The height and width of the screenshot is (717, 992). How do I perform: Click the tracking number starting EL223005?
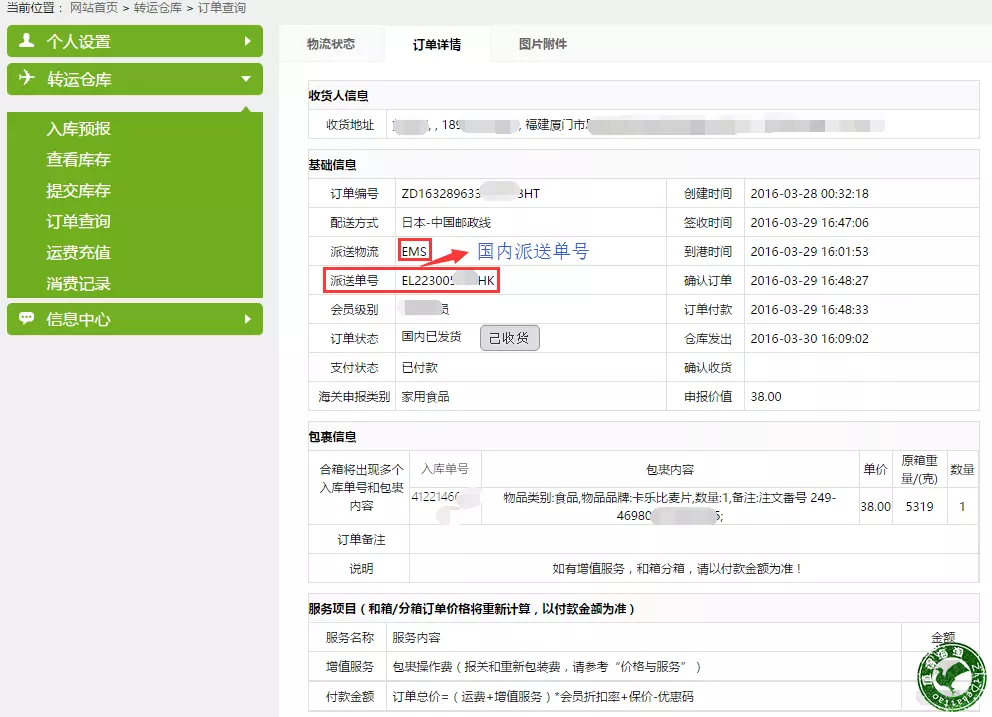(448, 280)
